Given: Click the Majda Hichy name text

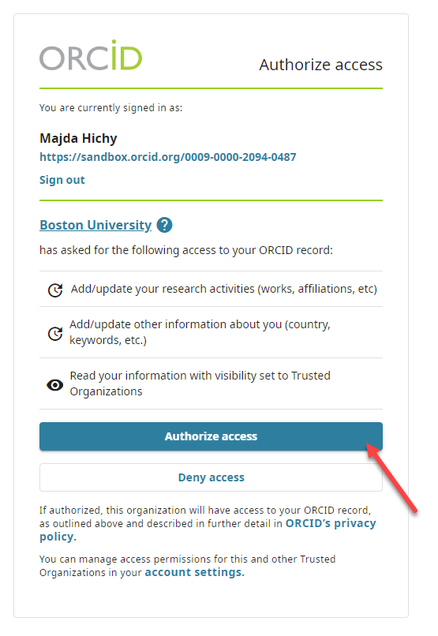Looking at the screenshot, I should tap(78, 138).
